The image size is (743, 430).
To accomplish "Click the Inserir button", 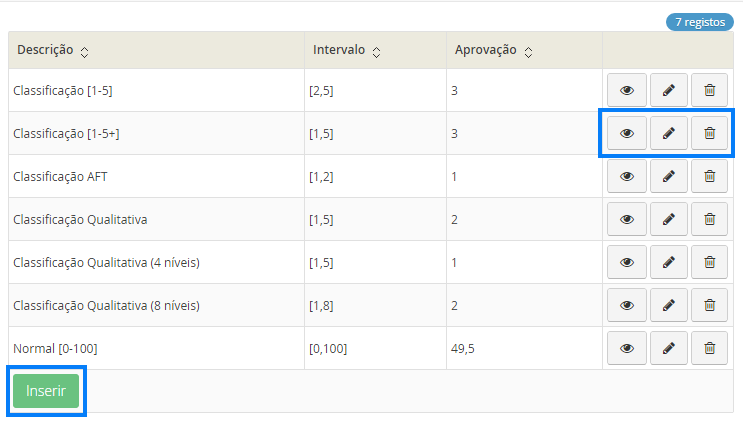I will point(46,391).
